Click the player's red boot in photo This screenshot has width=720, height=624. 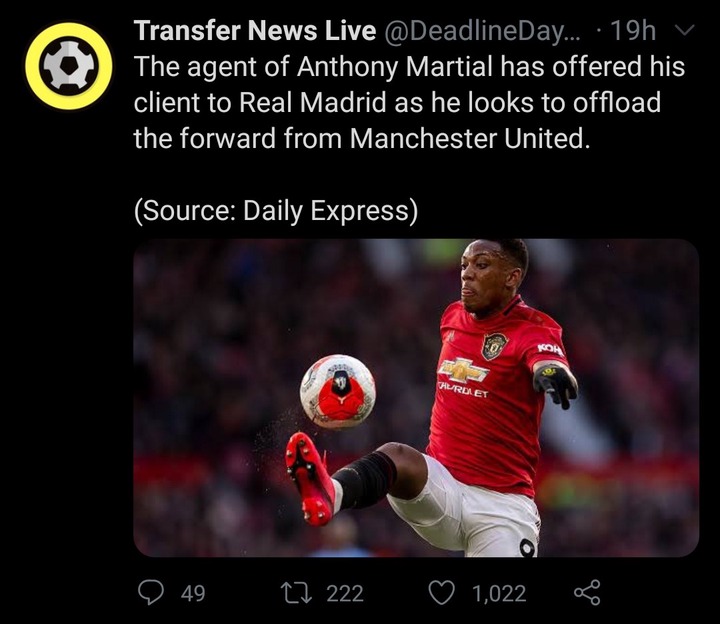[x=310, y=478]
